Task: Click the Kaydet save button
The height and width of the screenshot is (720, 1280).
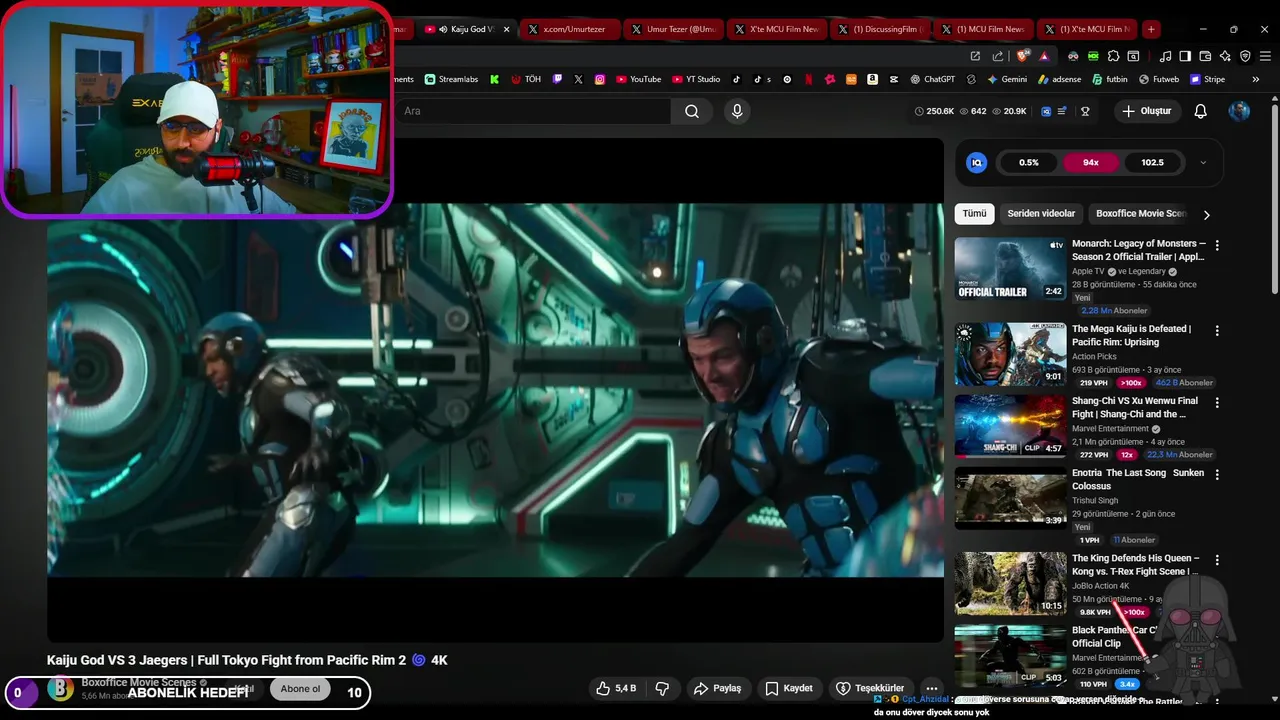Action: pos(788,688)
